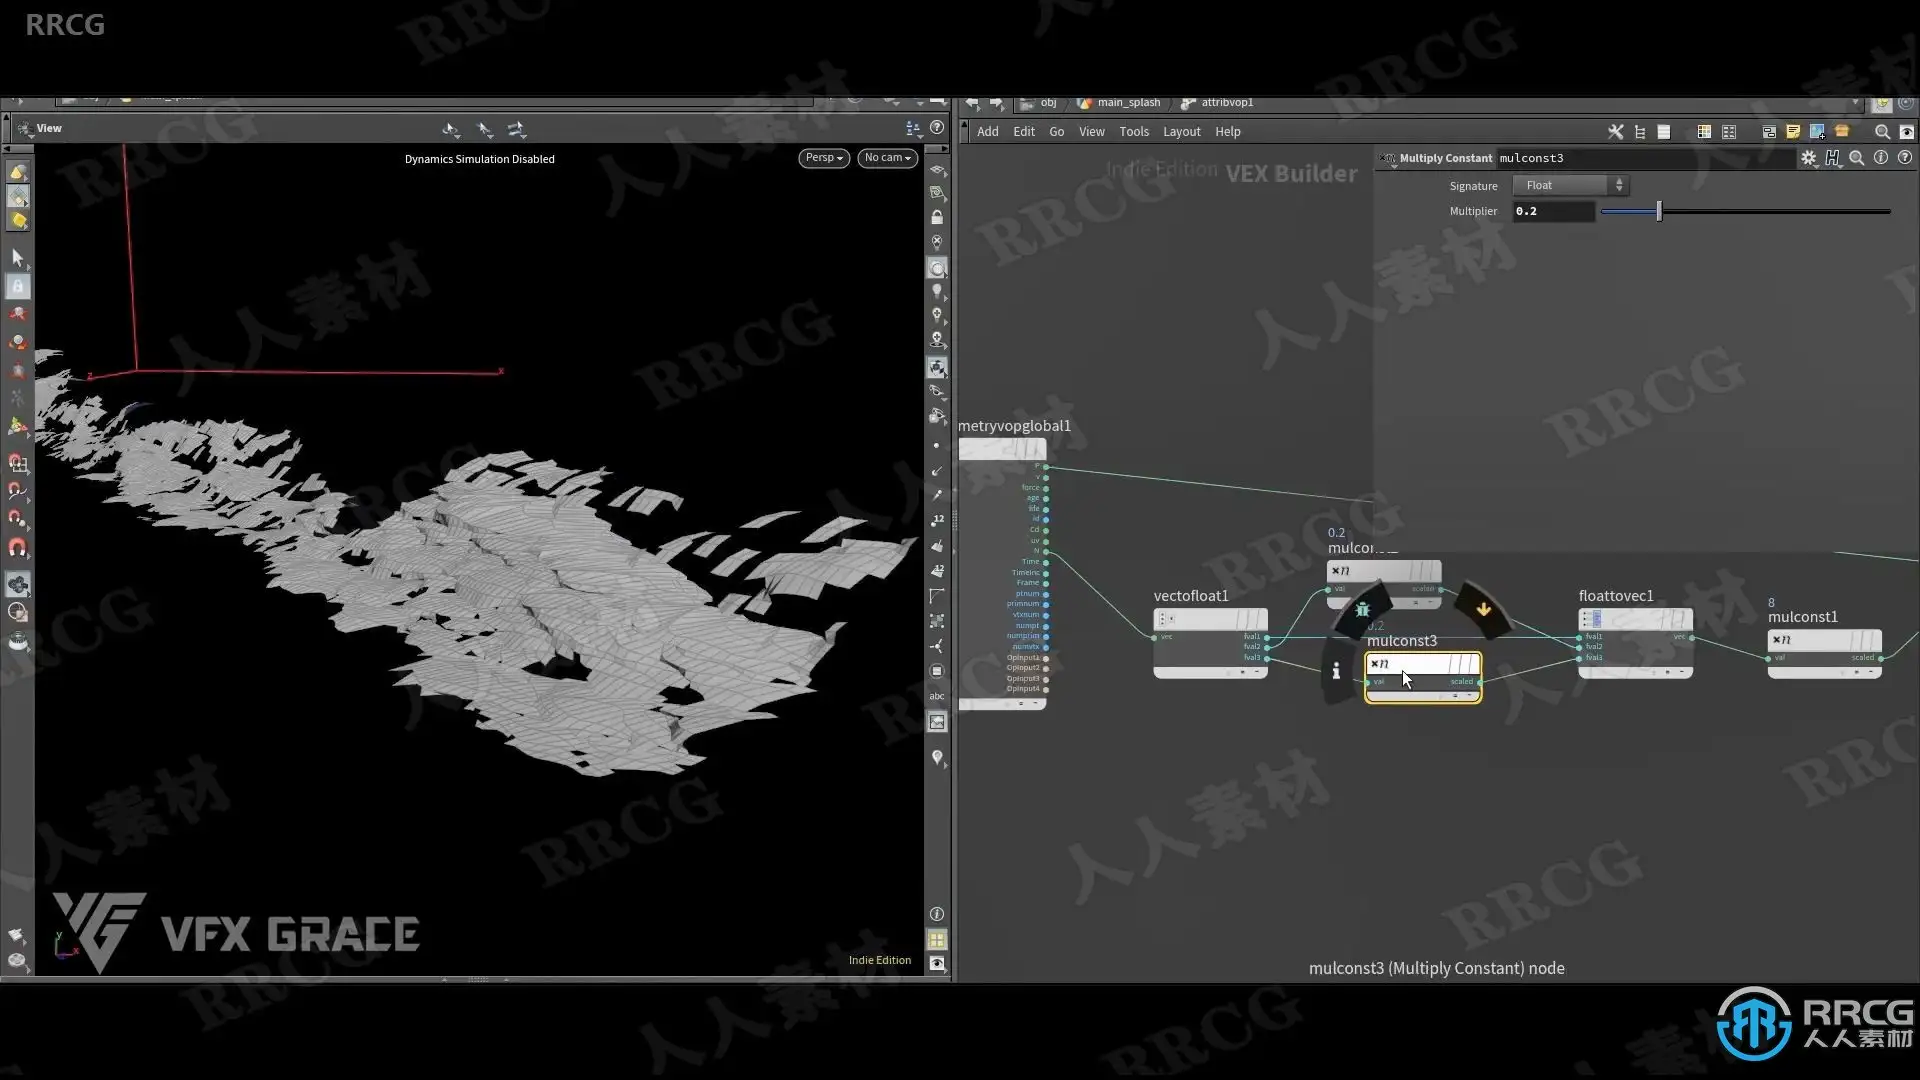Click the yellow down-arrow ring icon
Viewport: 1920px width, 1080px height.
tap(1483, 609)
